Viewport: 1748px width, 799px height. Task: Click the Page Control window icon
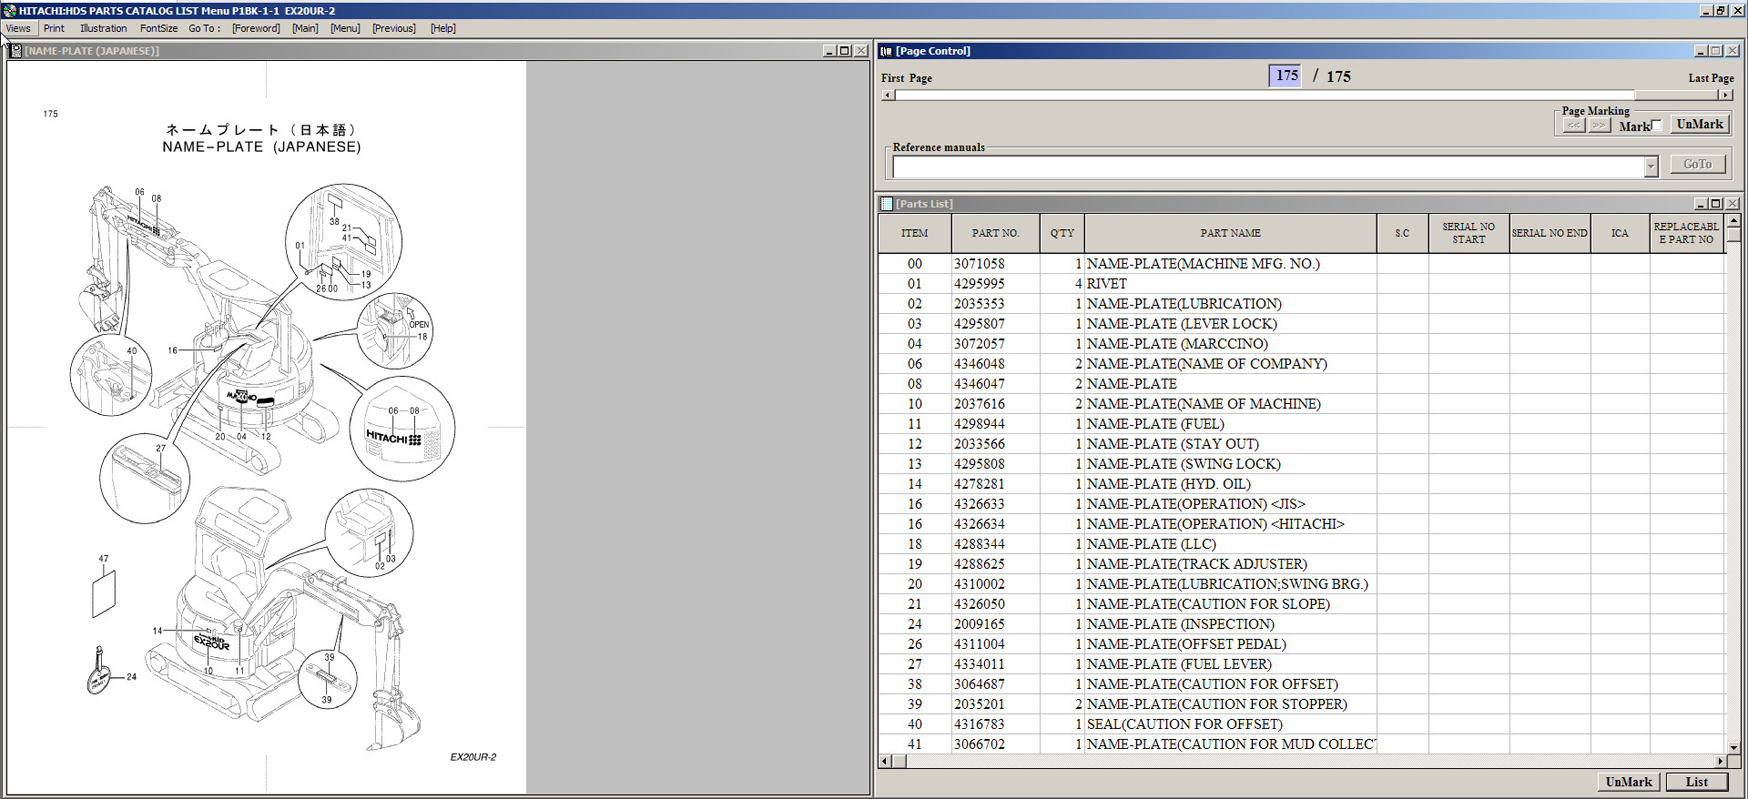coord(886,51)
